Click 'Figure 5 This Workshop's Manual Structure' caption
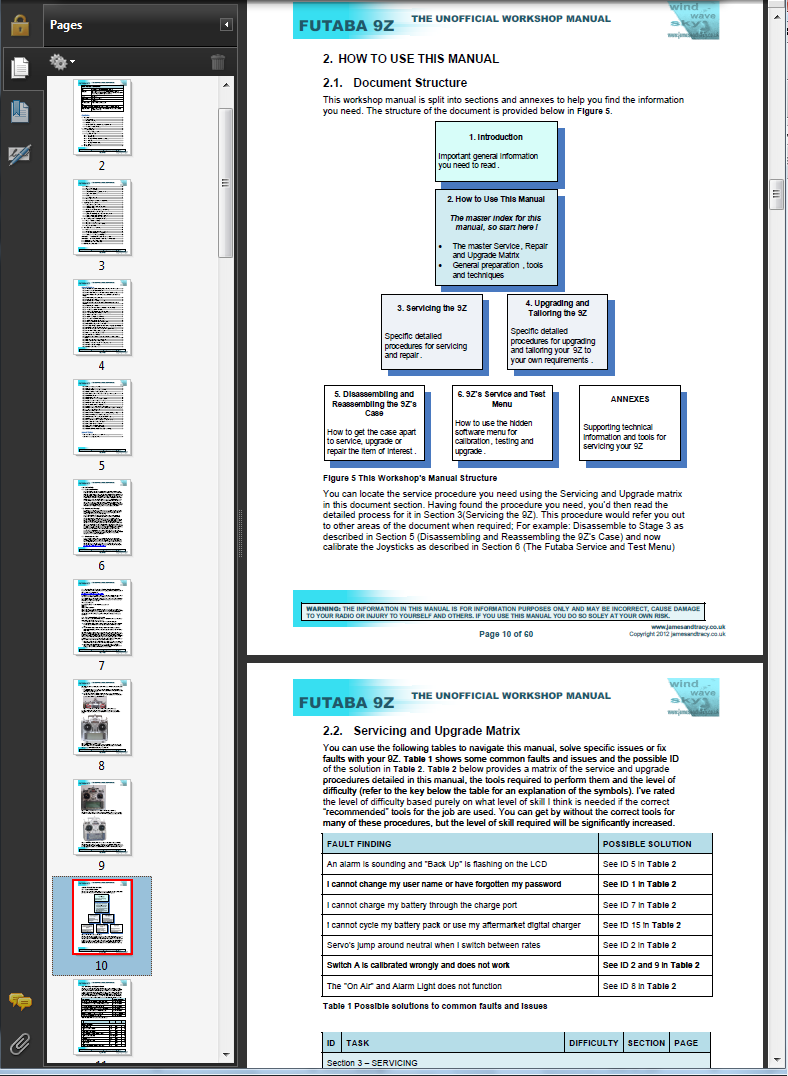 point(410,478)
